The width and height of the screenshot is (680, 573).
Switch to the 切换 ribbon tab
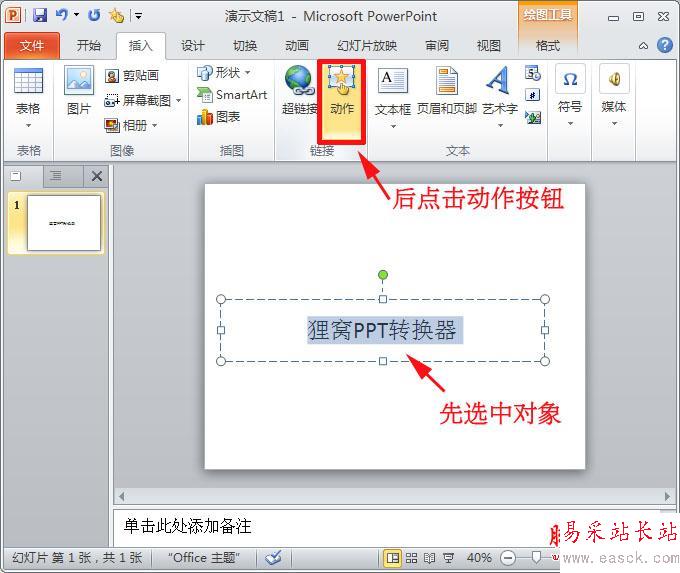245,46
